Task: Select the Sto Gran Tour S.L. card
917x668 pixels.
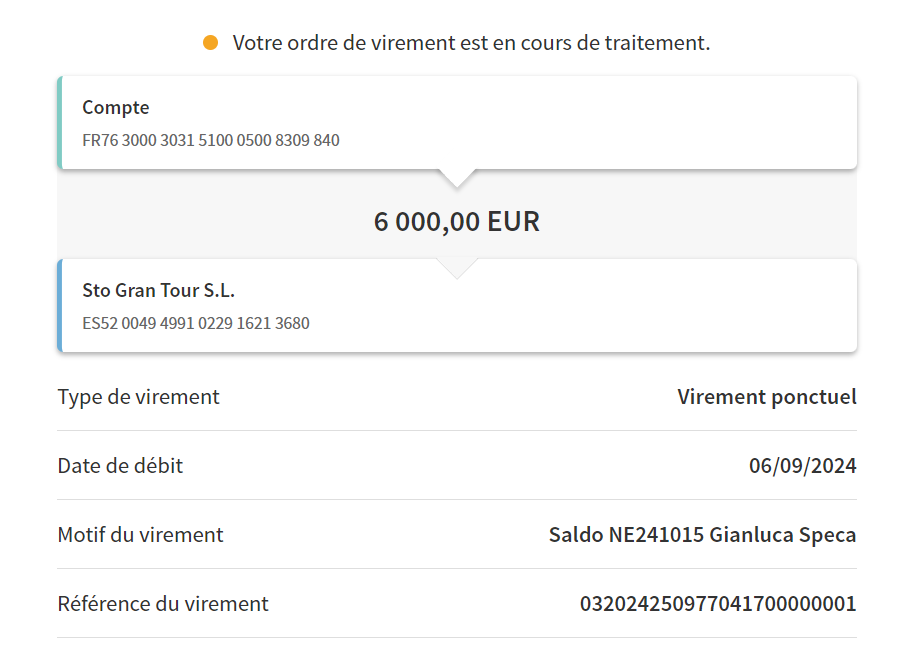Action: point(457,305)
